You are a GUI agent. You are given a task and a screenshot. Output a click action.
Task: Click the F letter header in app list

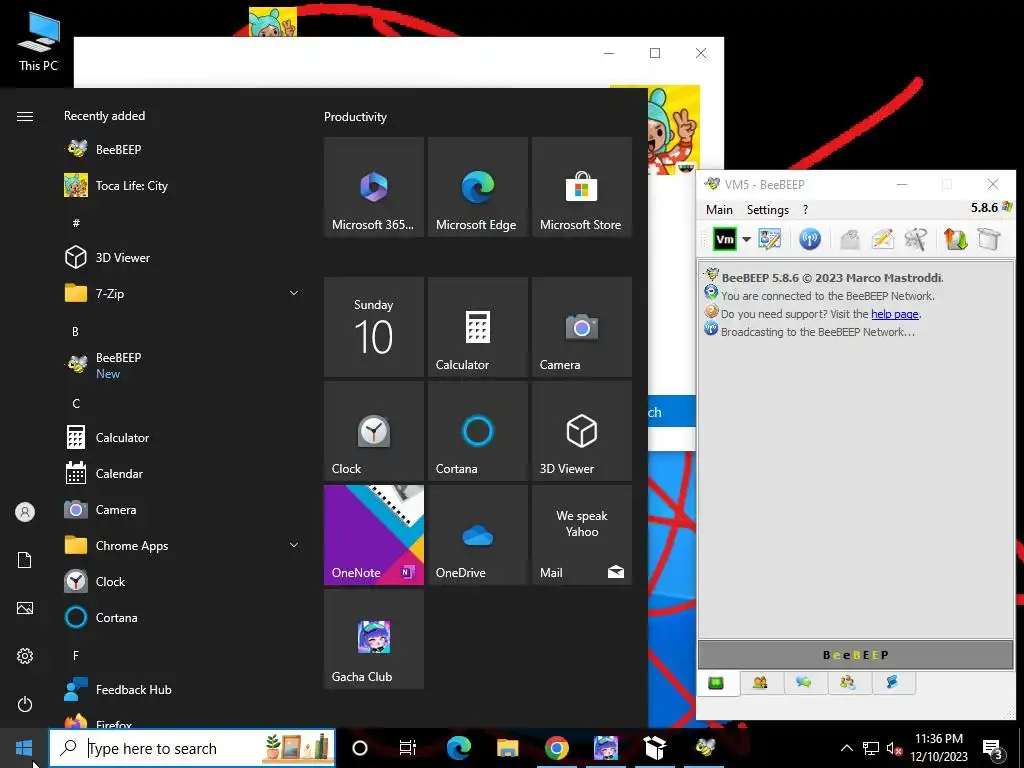tap(76, 654)
